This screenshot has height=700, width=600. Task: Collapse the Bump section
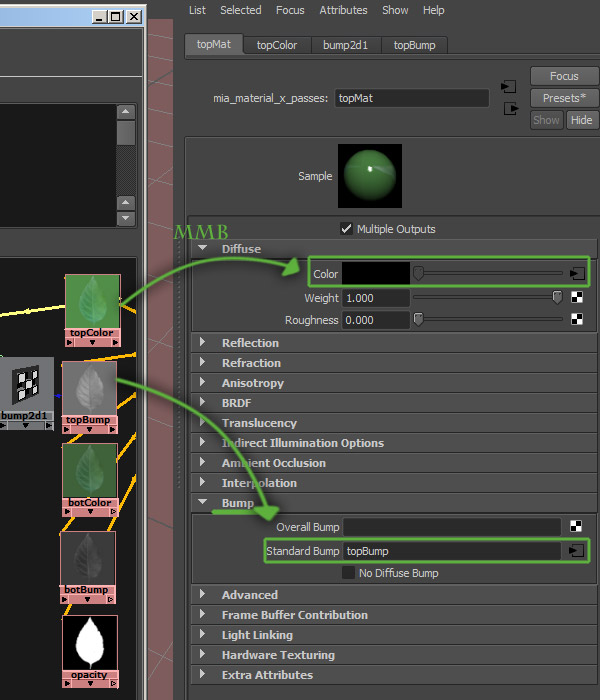[203, 502]
